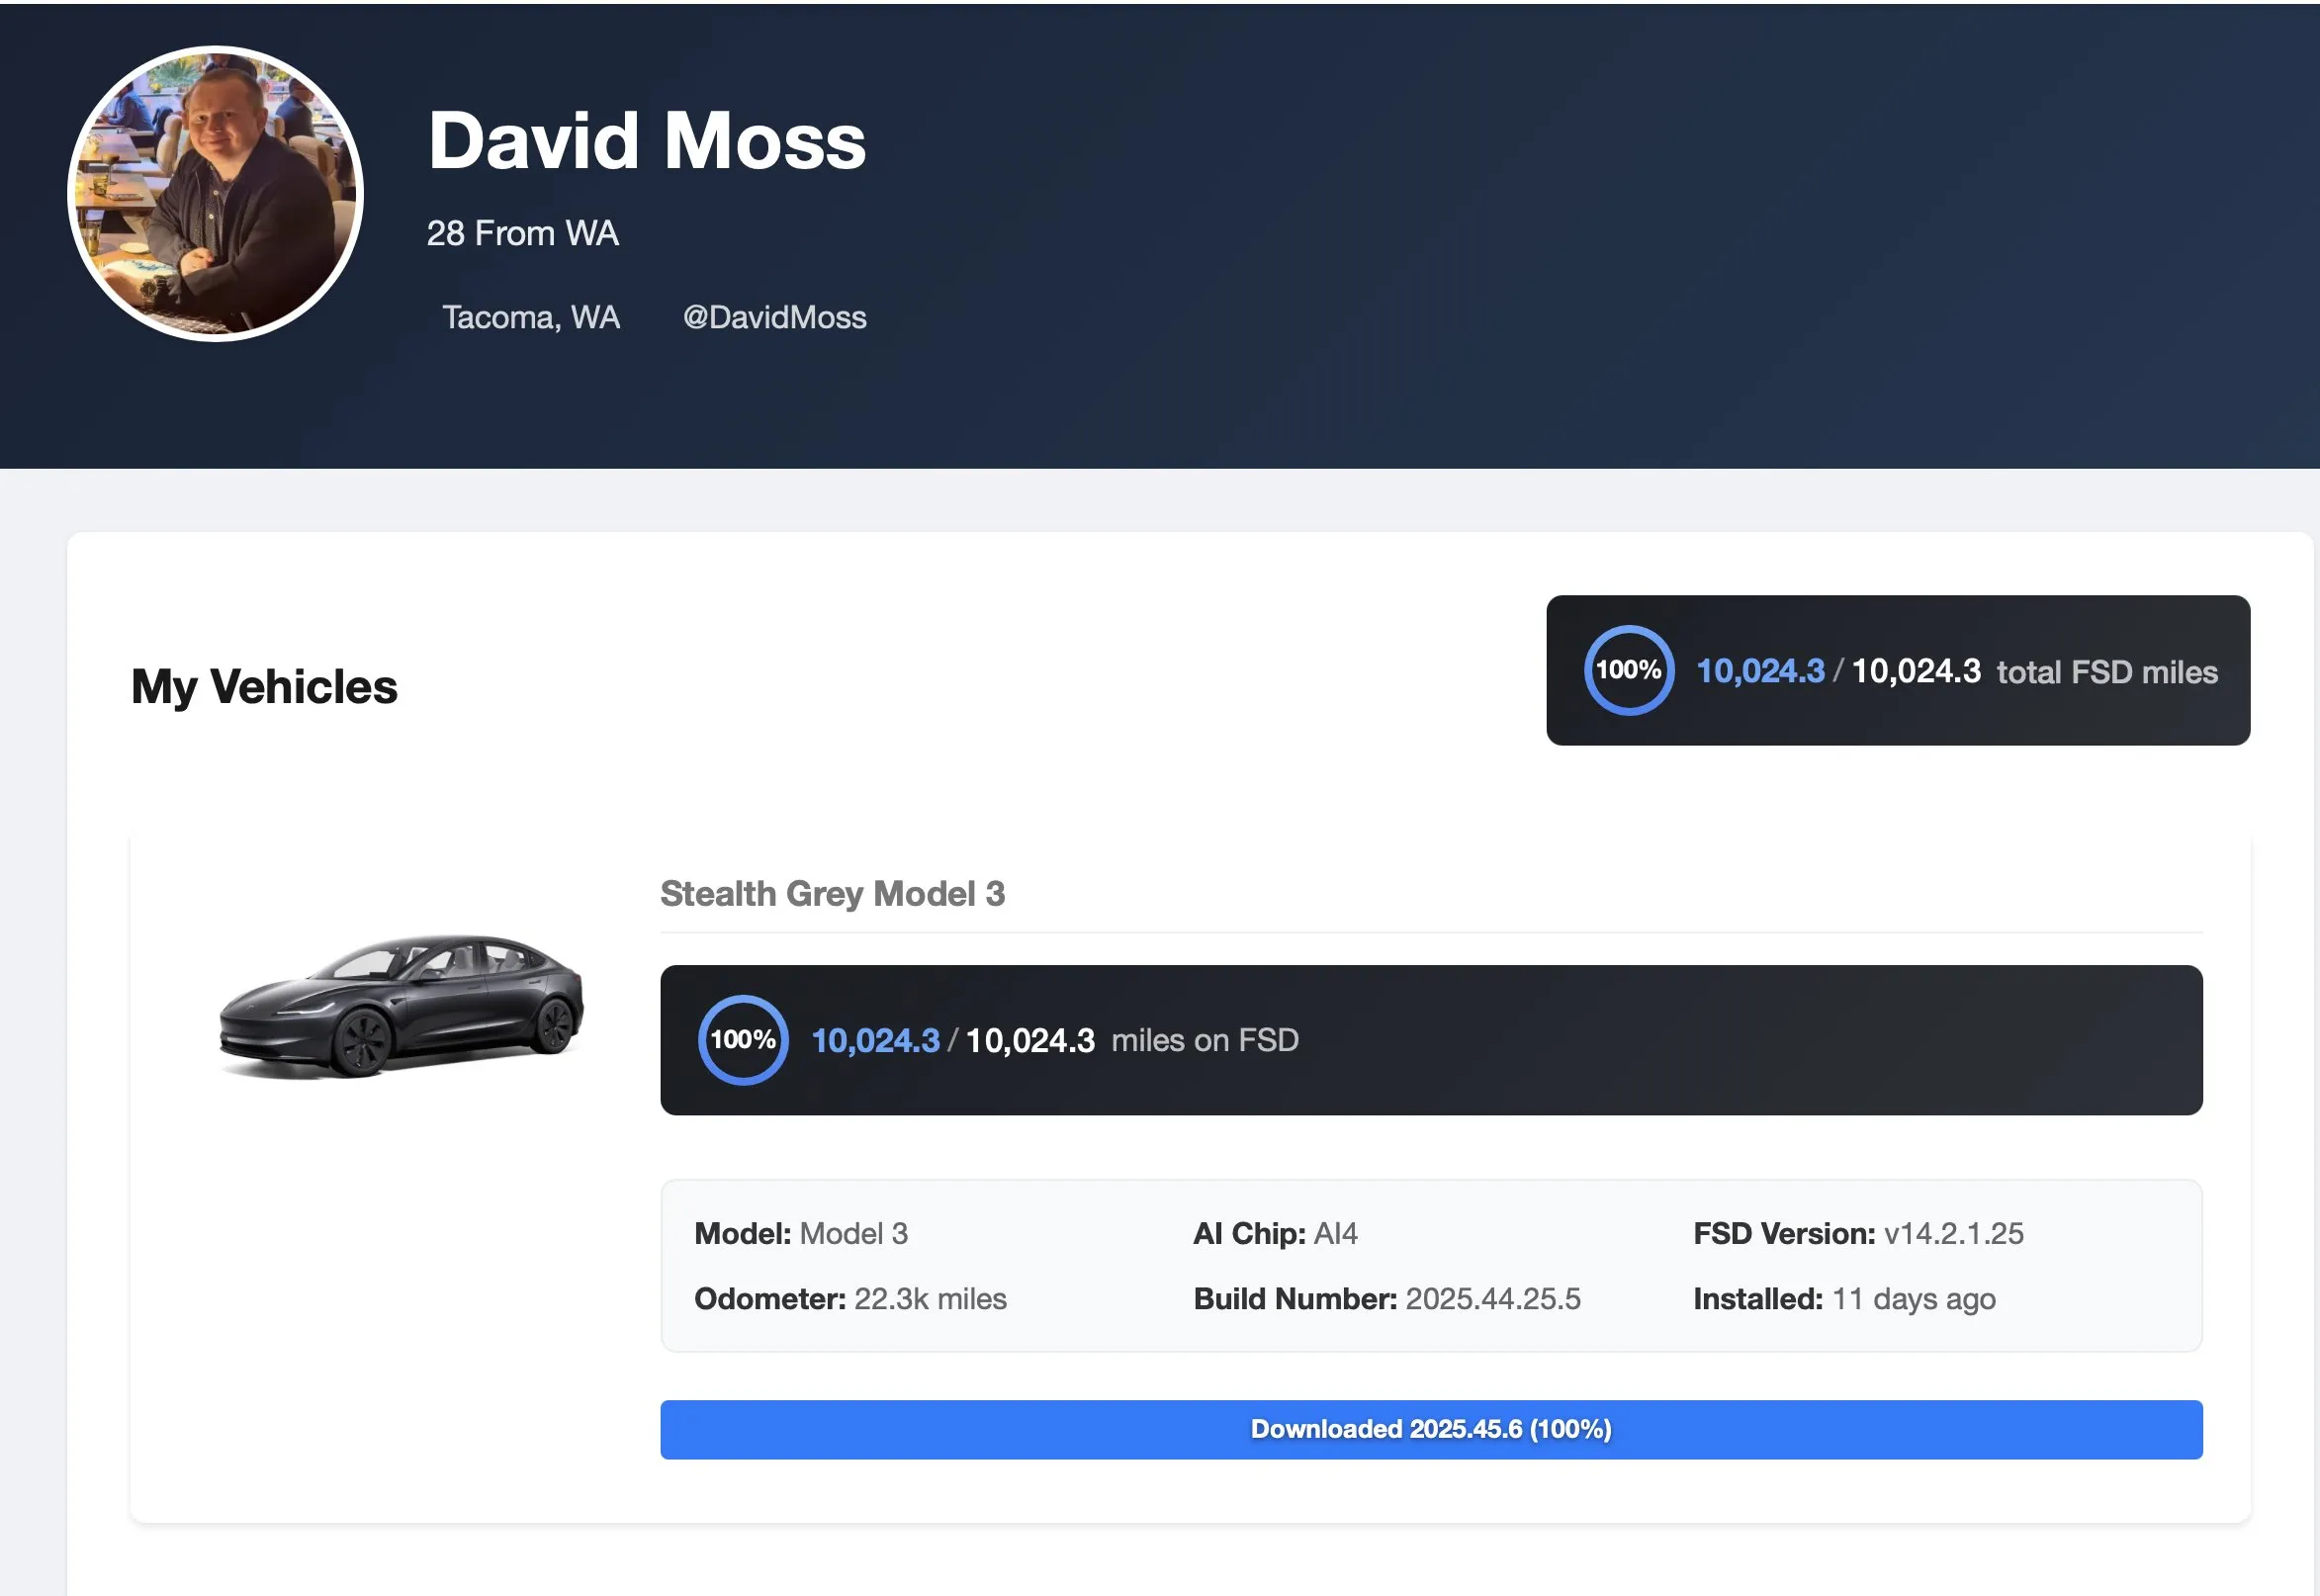Screen dimensions: 2320x1596
Task: Click the My Vehicles section heading
Action: click(x=264, y=686)
